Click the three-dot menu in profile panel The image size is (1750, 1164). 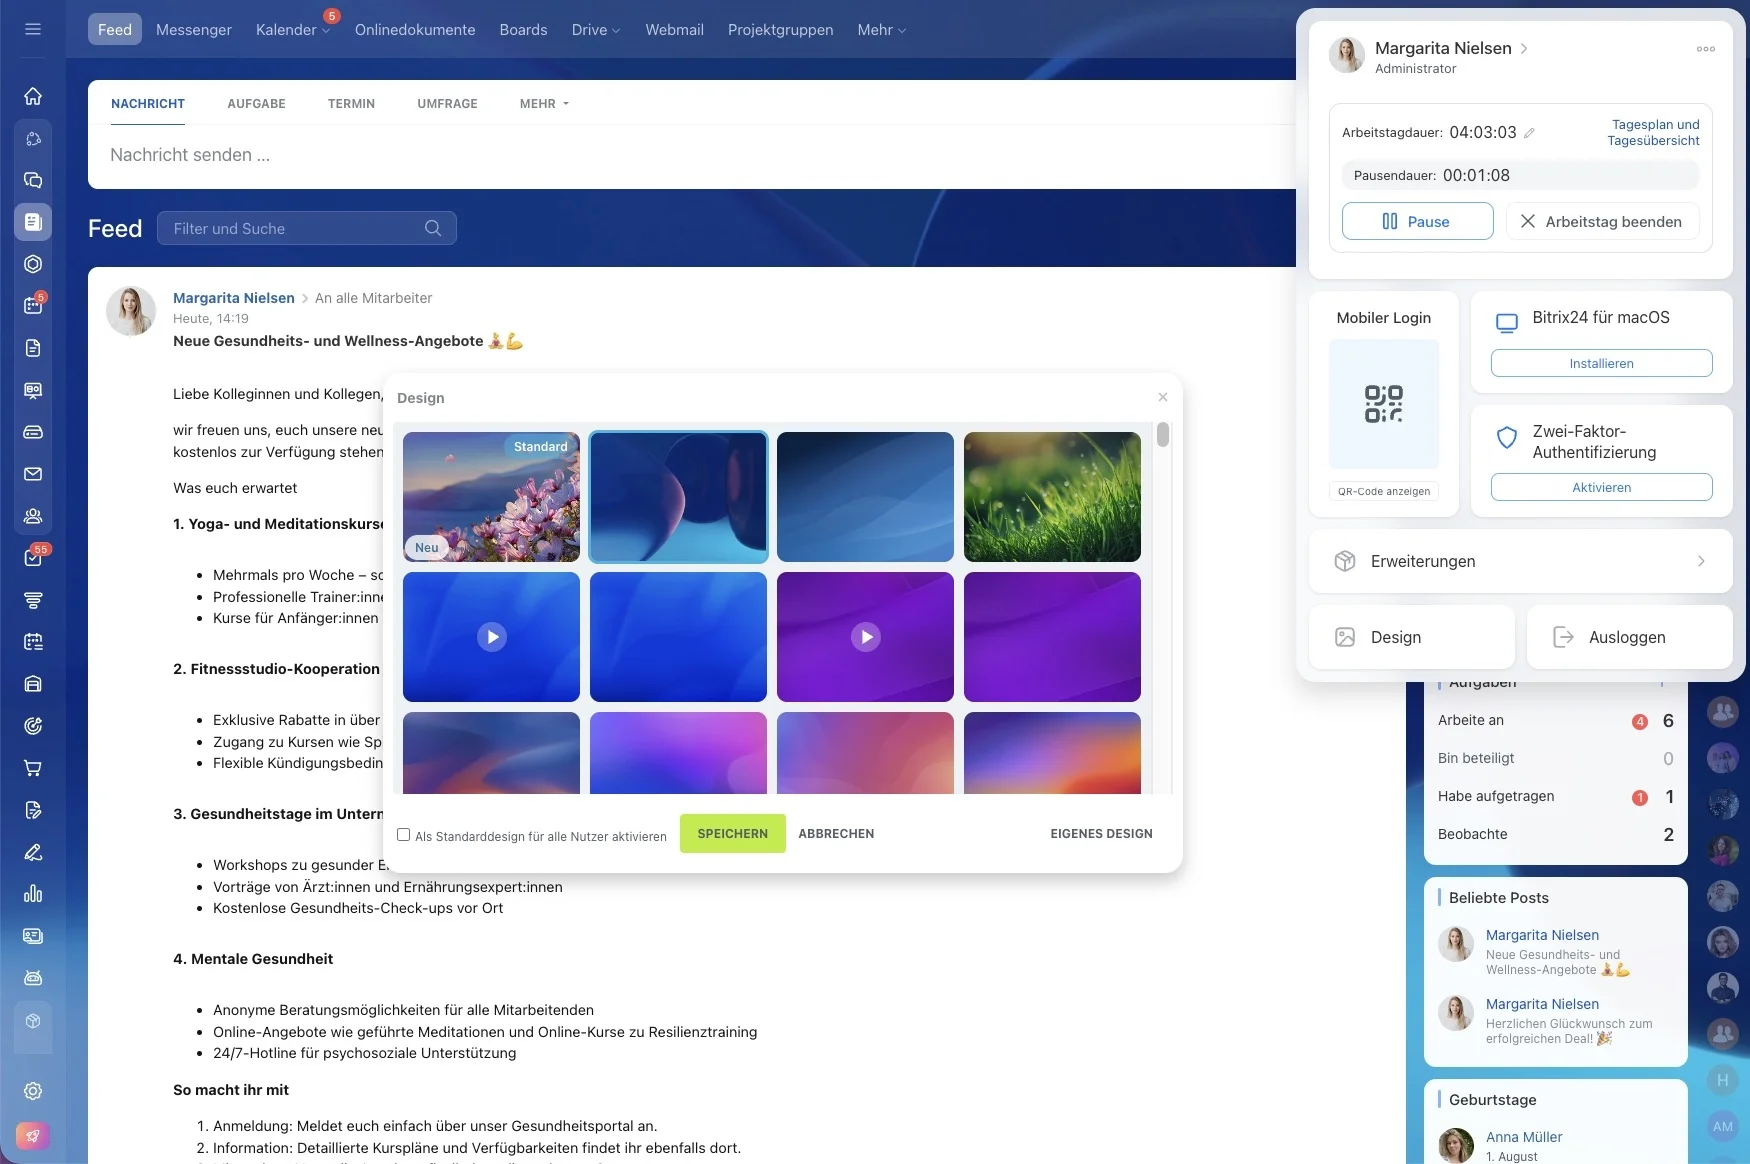[1706, 49]
